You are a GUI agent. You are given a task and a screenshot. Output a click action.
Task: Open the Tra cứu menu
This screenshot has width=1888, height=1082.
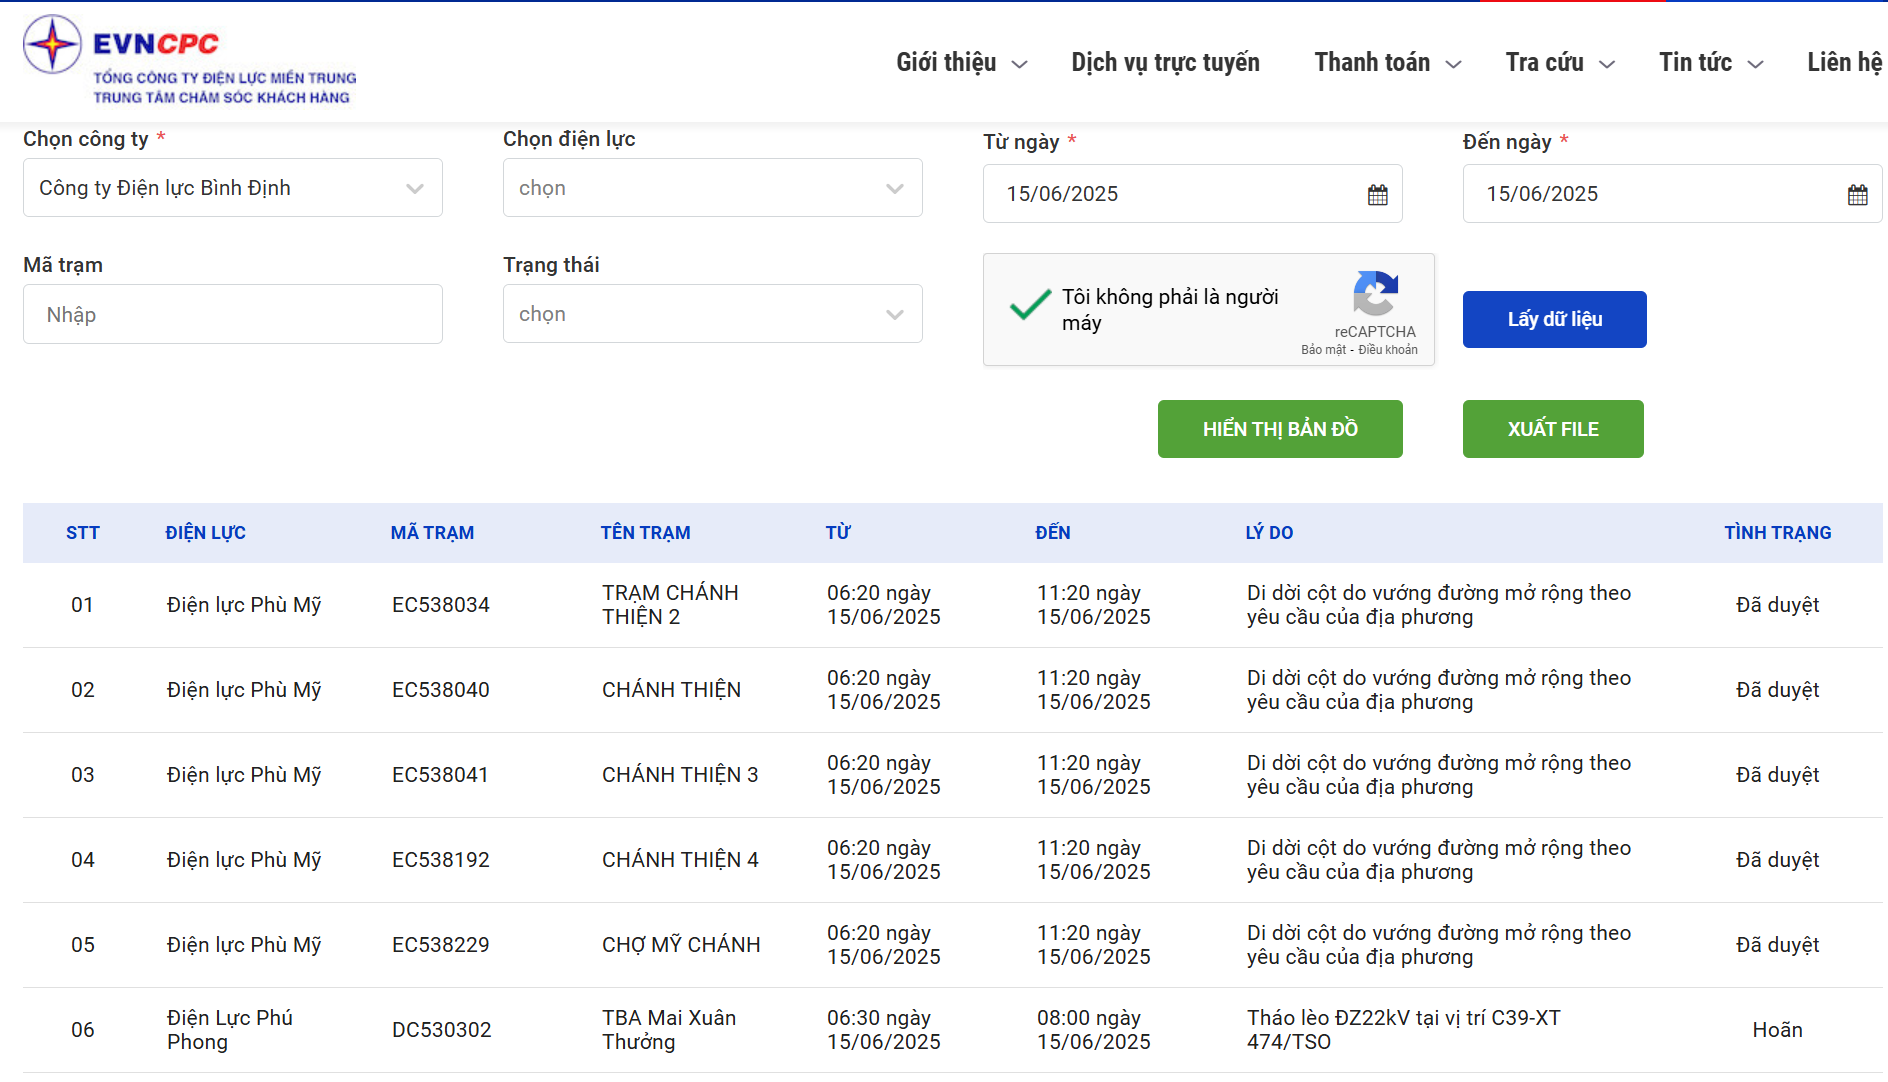tap(1559, 63)
